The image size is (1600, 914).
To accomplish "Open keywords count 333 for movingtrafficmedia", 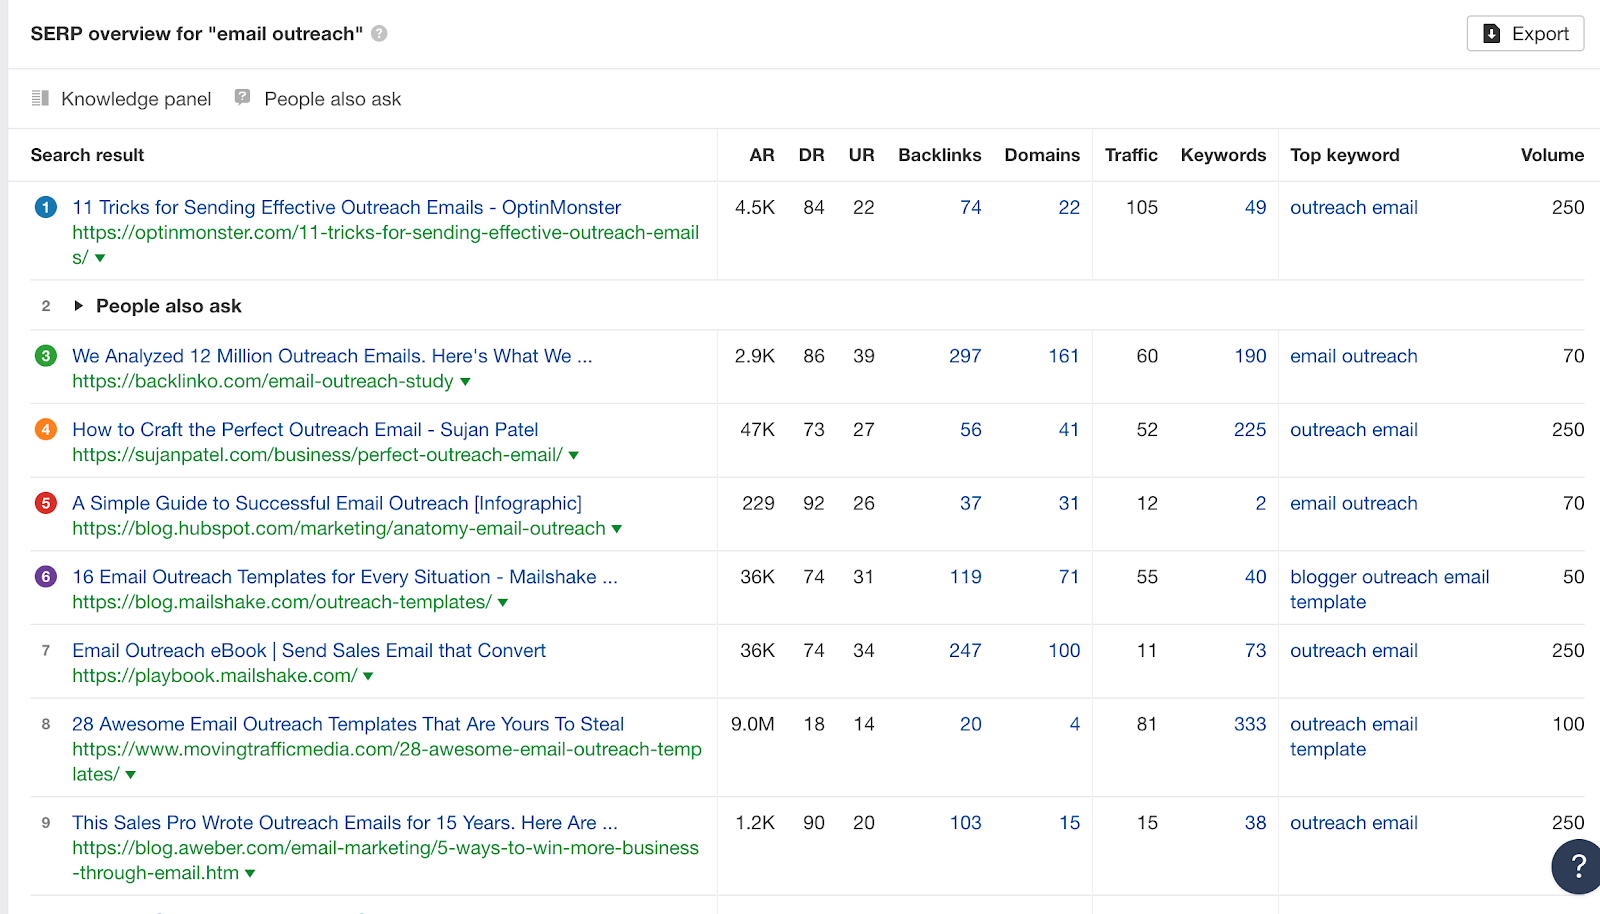I will [1249, 724].
